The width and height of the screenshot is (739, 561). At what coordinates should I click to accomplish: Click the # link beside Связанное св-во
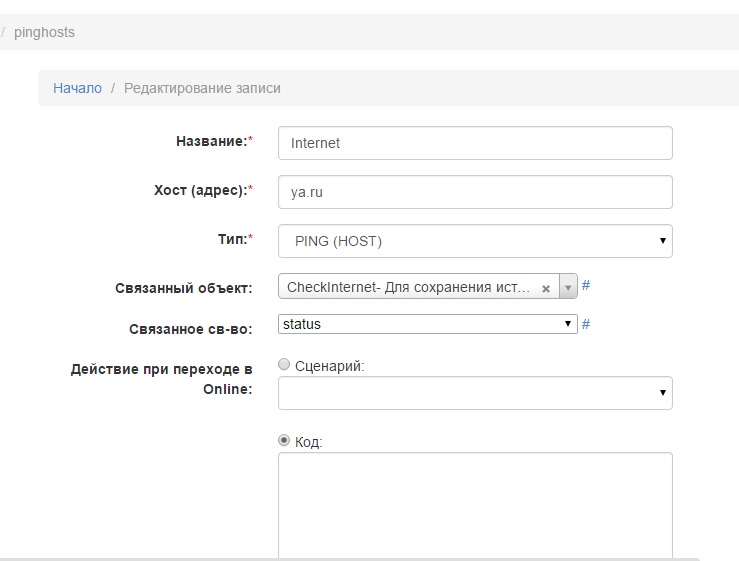586,324
